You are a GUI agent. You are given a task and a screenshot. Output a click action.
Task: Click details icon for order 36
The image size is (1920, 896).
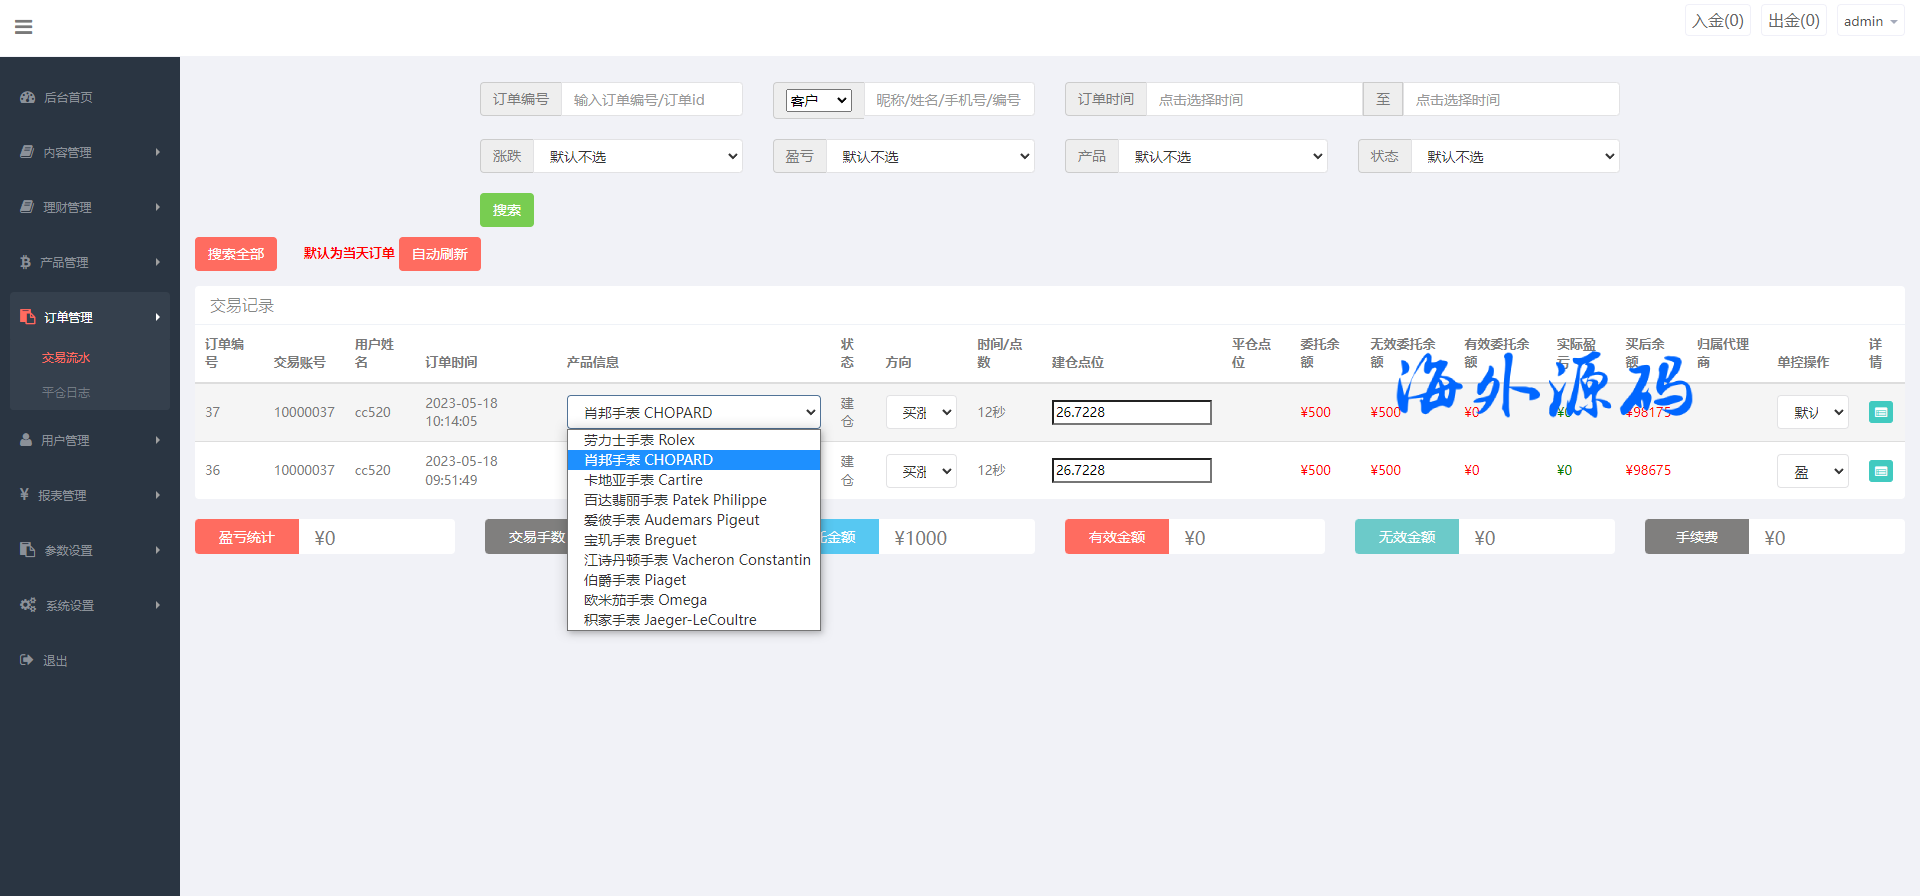1880,471
